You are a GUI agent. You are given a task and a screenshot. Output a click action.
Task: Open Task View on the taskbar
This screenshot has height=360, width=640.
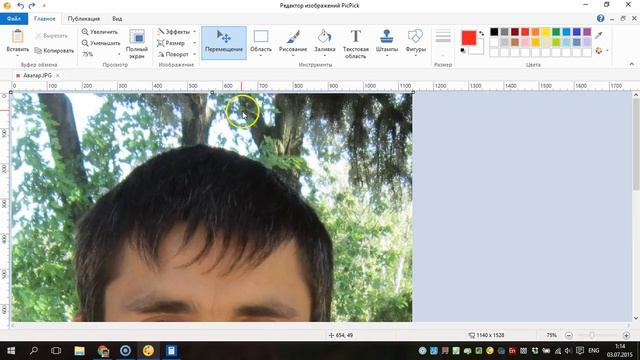(56, 351)
